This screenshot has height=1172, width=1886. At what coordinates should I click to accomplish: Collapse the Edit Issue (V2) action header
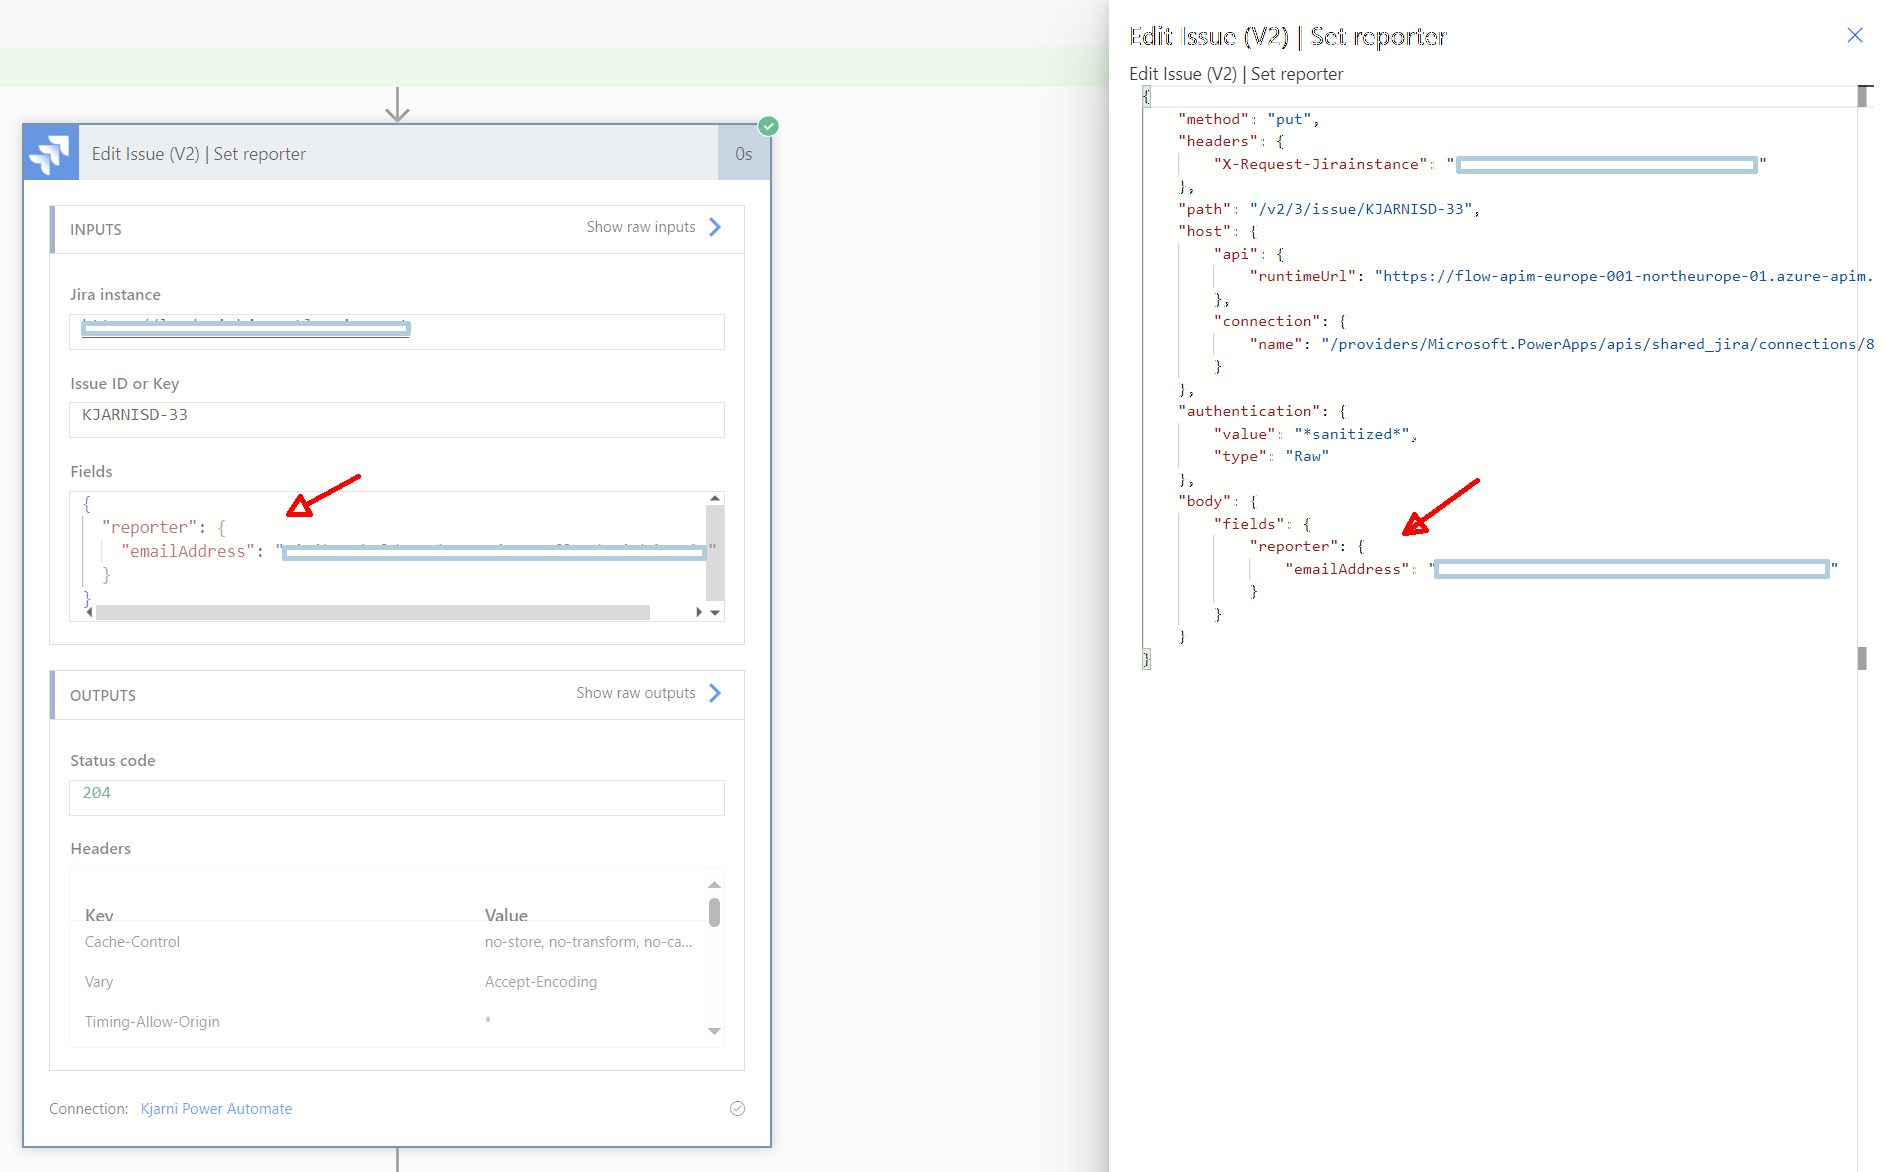coord(398,153)
